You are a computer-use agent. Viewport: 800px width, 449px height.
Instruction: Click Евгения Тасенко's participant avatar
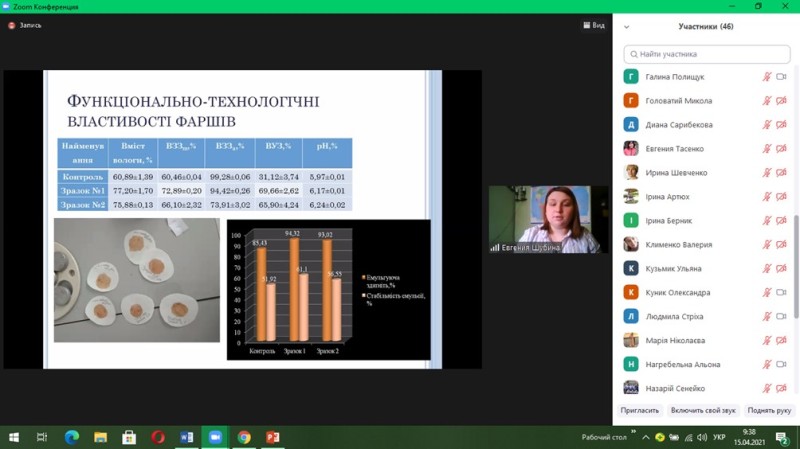coord(631,149)
